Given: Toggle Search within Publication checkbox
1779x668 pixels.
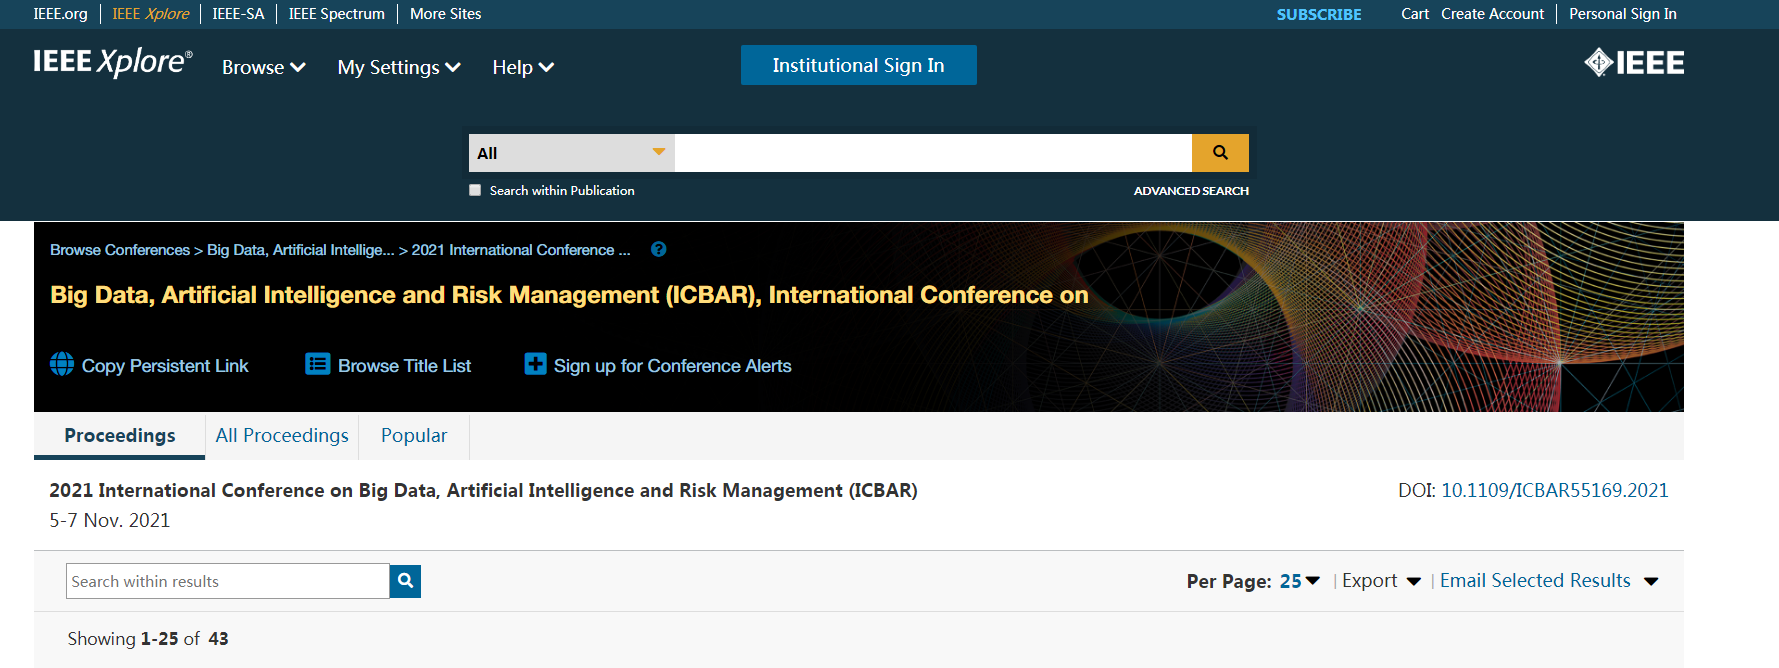Looking at the screenshot, I should coord(475,190).
